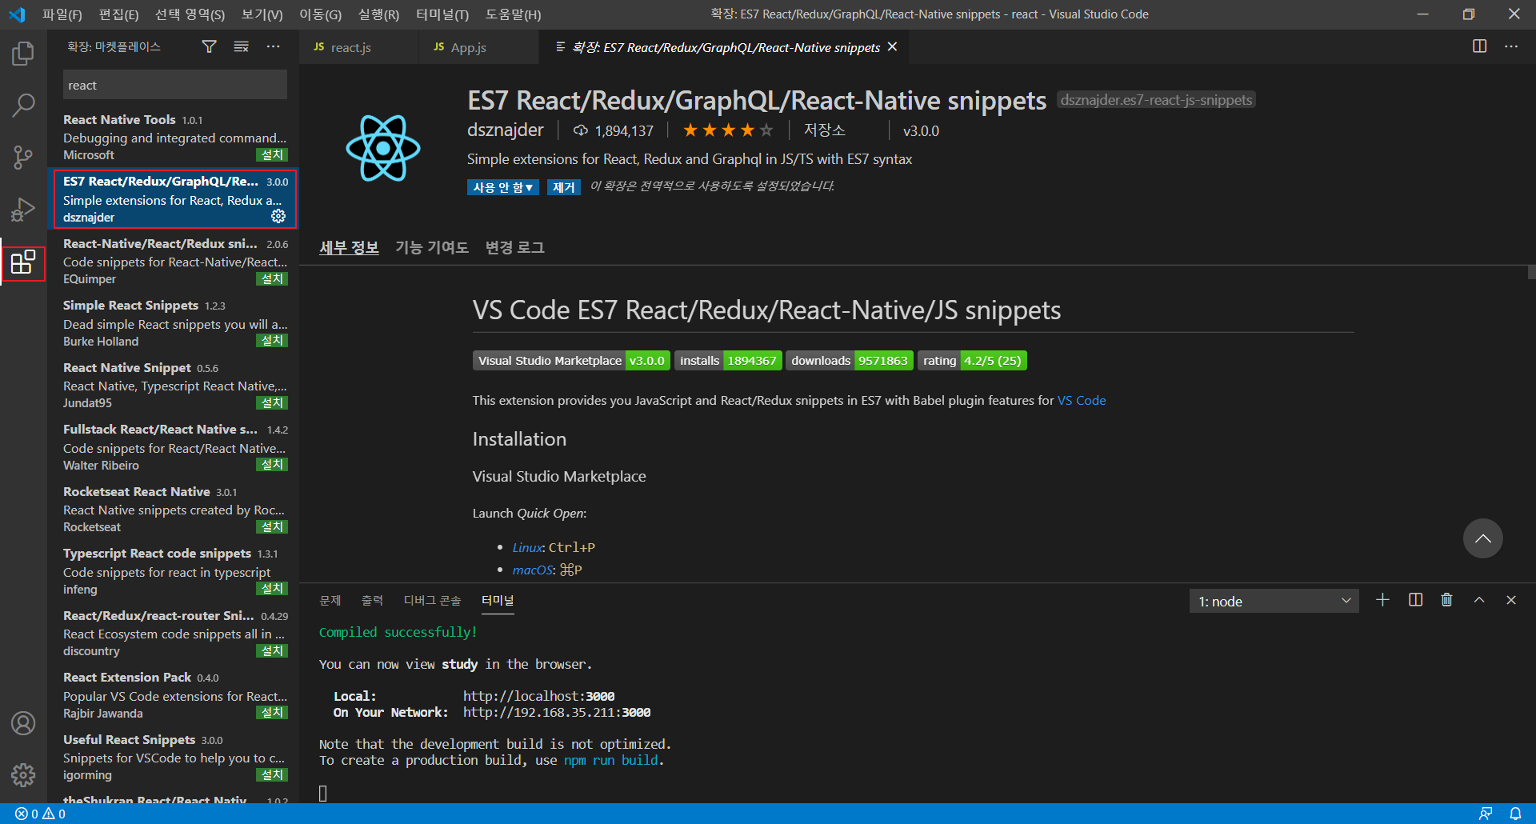The height and width of the screenshot is (824, 1536).
Task: Open the Run and Debug view
Action: tap(23, 210)
